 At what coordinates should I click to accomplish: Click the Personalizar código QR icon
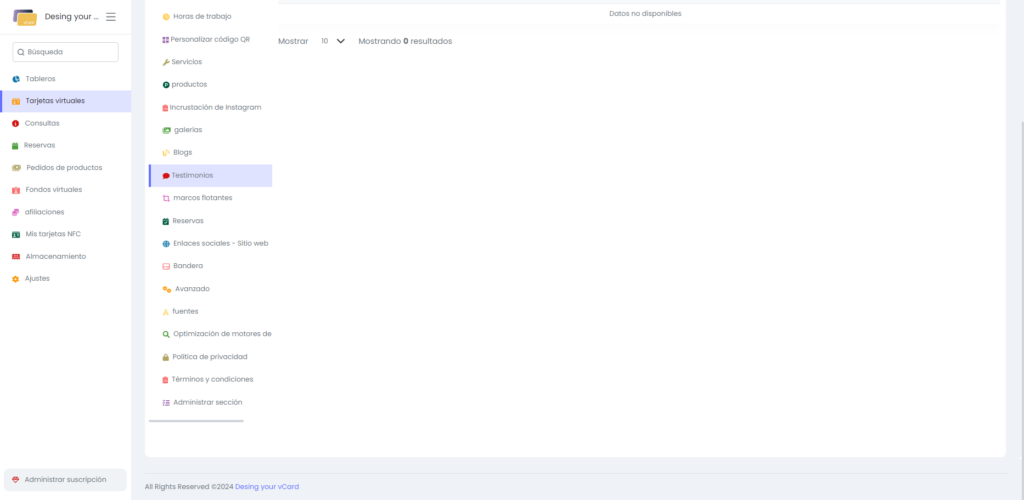pyautogui.click(x=166, y=40)
